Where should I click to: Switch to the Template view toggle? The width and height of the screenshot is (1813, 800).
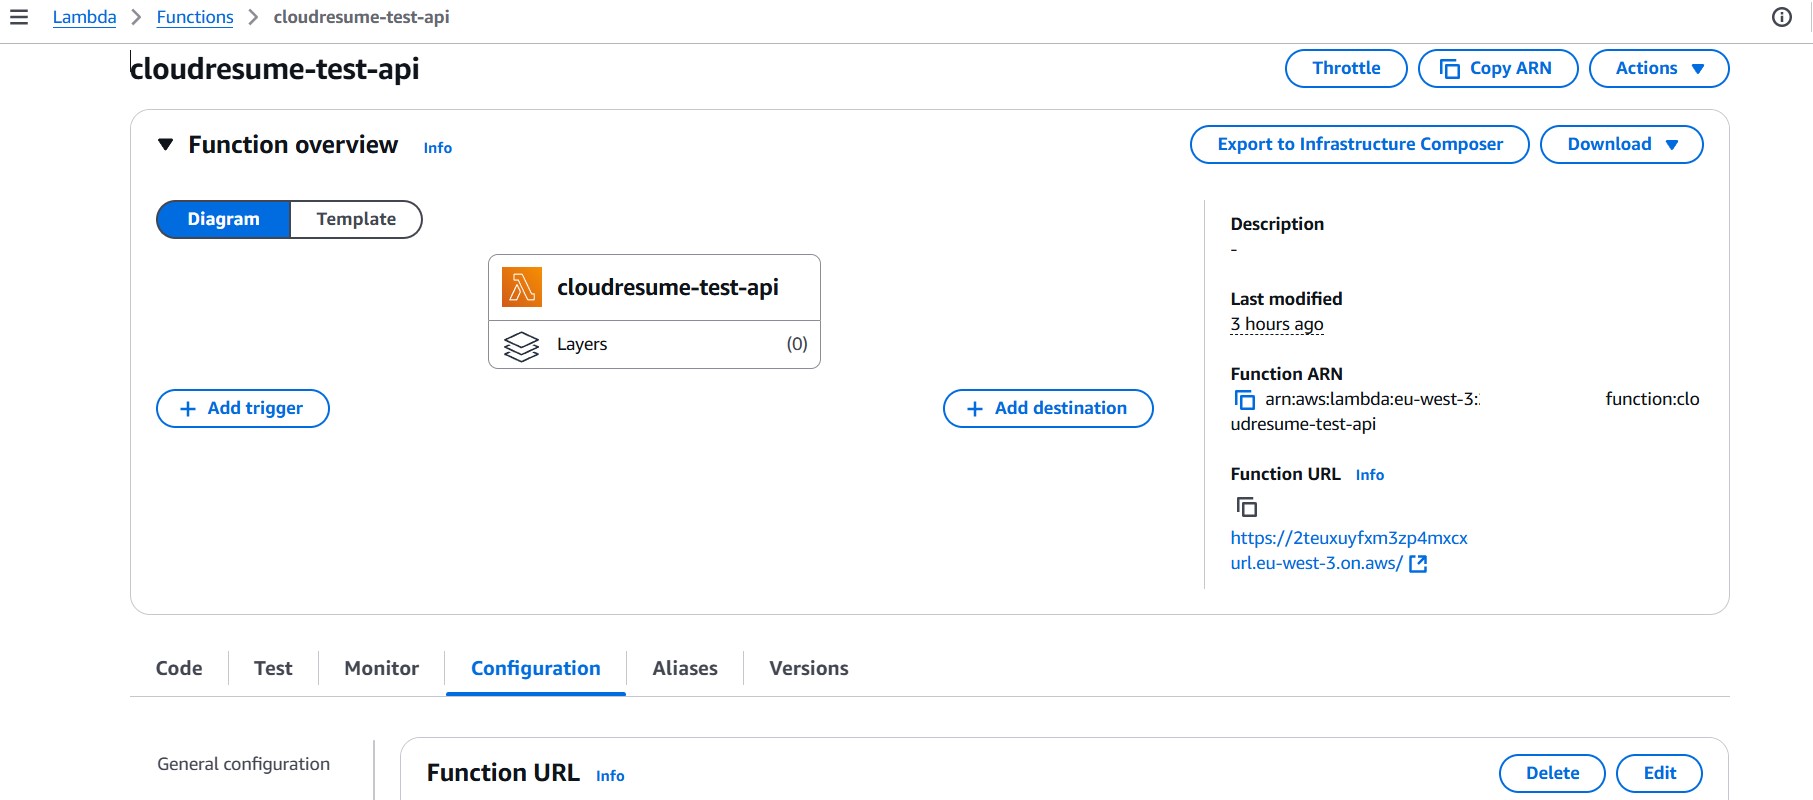tap(356, 219)
